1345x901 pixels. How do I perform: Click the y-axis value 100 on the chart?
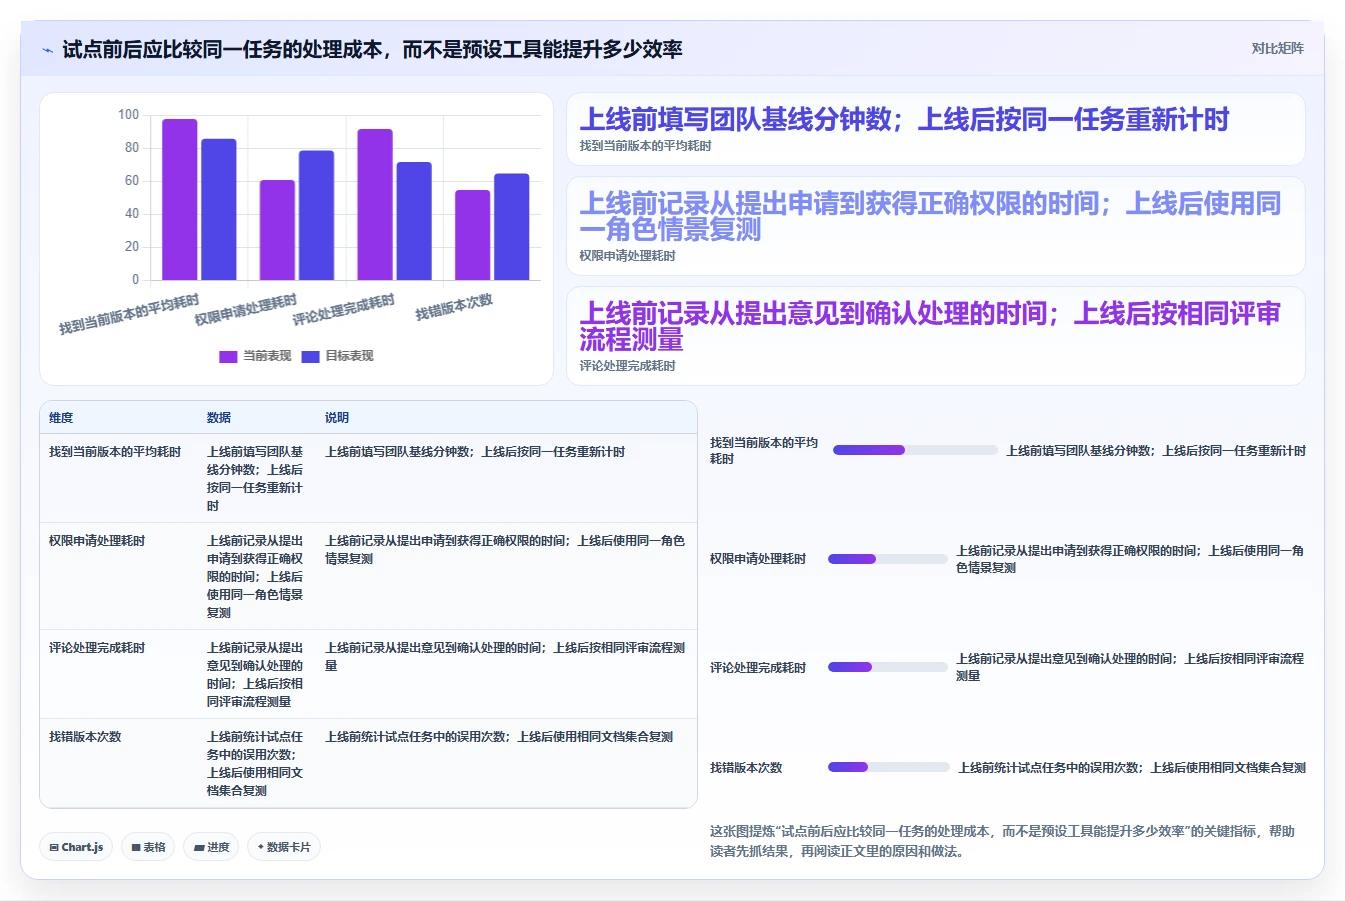(128, 115)
